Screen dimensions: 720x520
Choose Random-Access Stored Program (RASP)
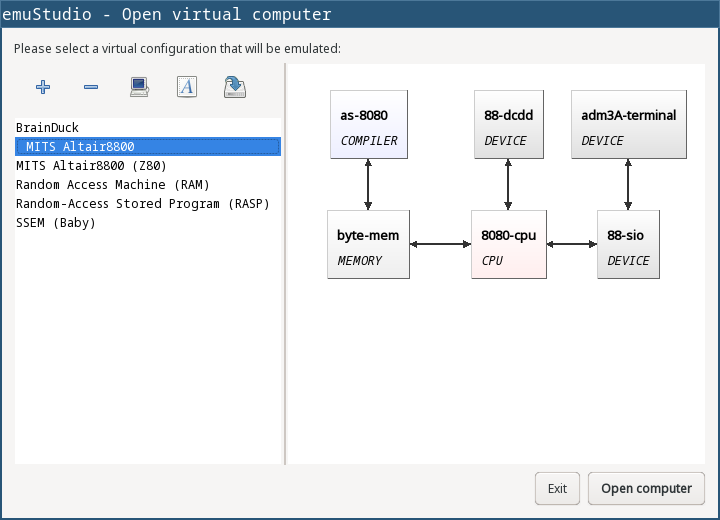148,203
